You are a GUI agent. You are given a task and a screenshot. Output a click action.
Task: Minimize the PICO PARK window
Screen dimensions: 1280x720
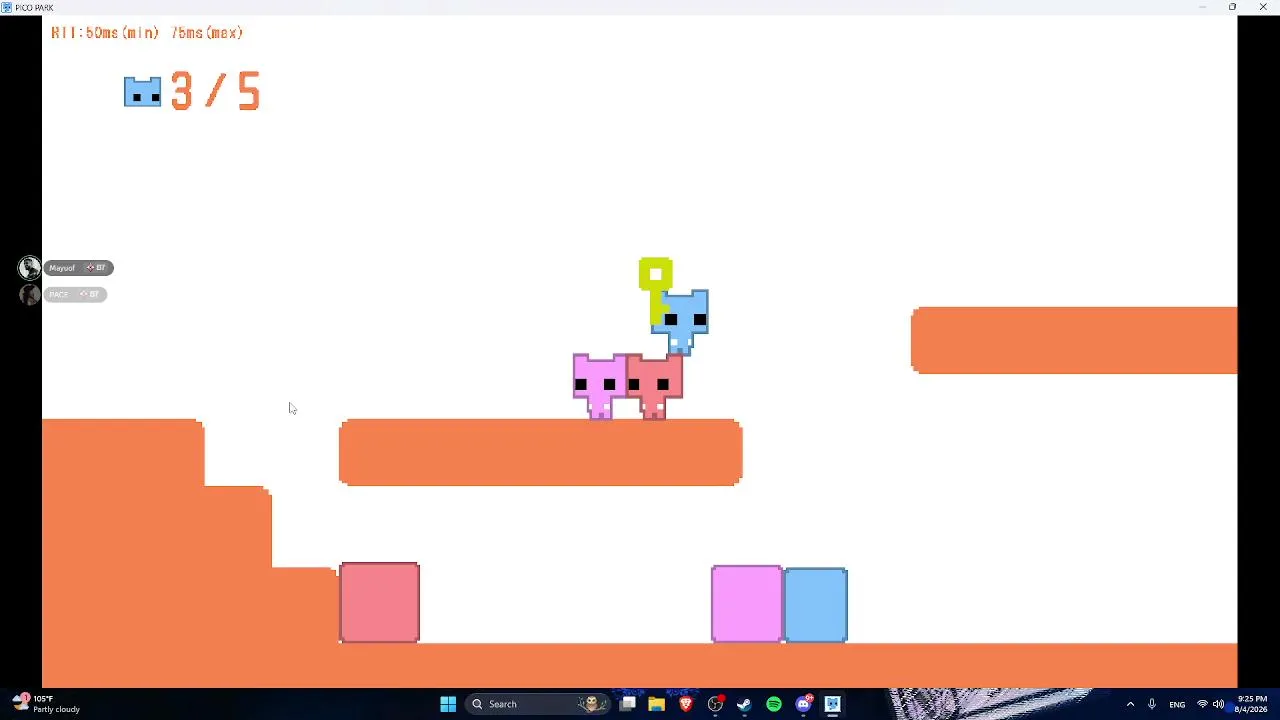coord(1202,7)
